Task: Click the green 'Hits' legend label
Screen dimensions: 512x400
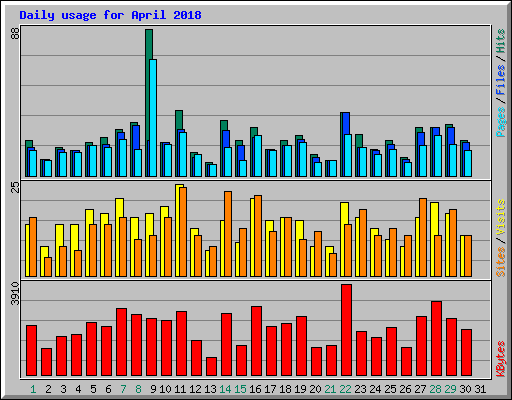Action: coord(501,41)
